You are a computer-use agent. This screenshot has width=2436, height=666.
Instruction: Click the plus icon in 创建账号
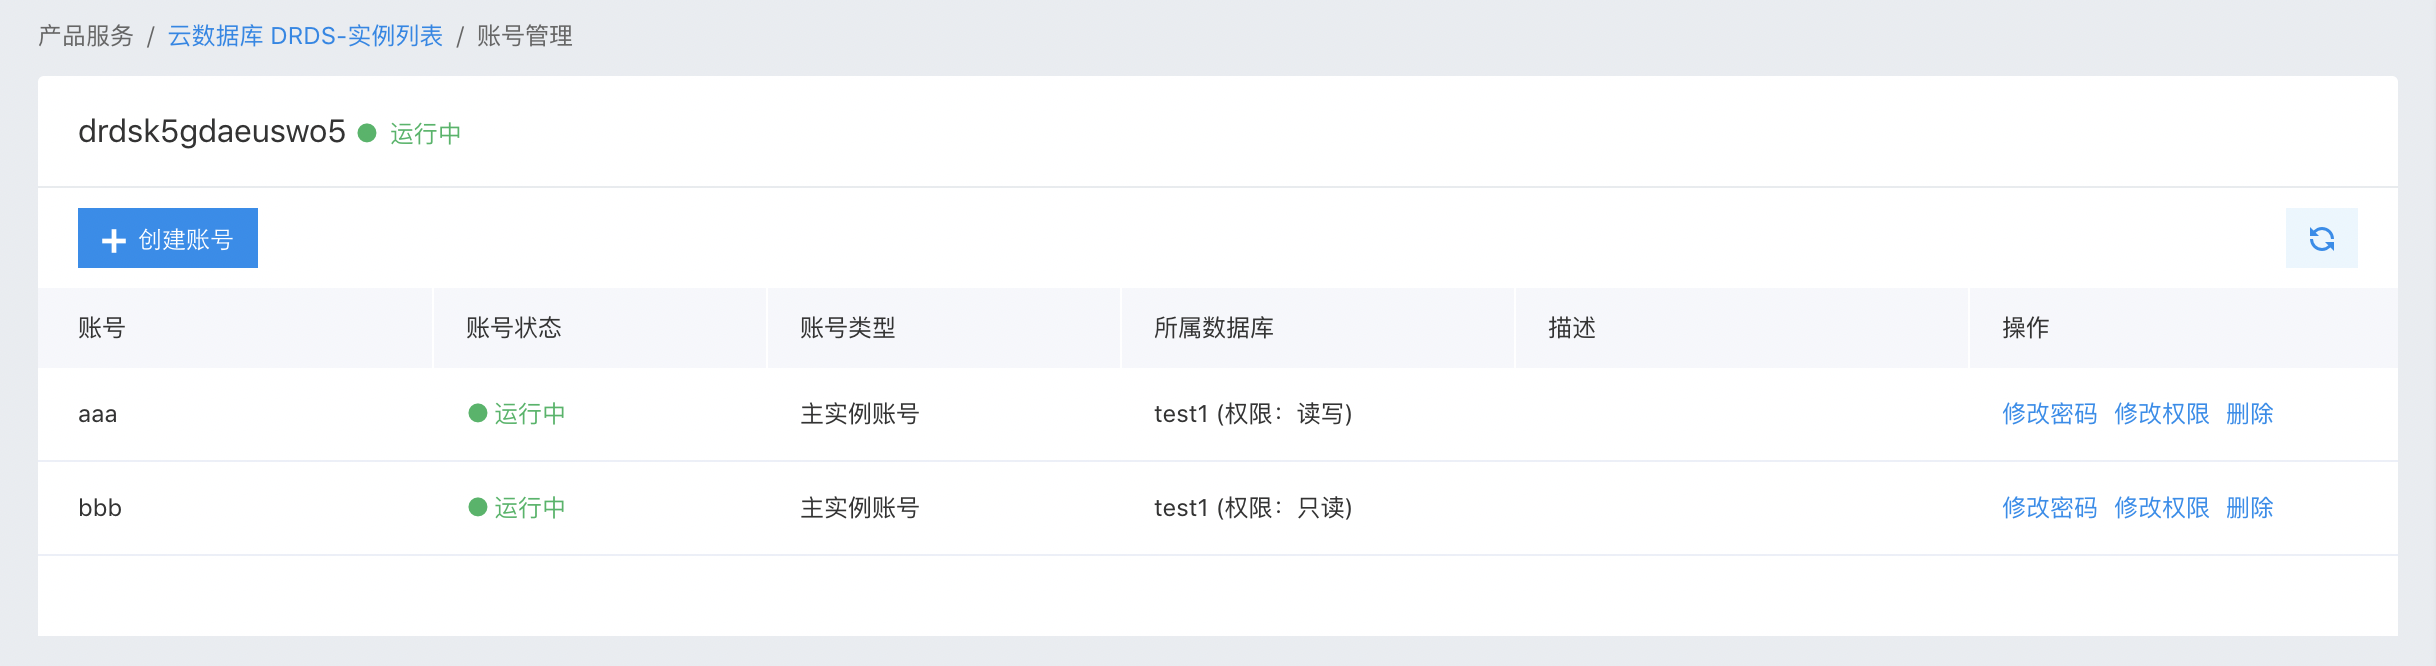[x=114, y=240]
